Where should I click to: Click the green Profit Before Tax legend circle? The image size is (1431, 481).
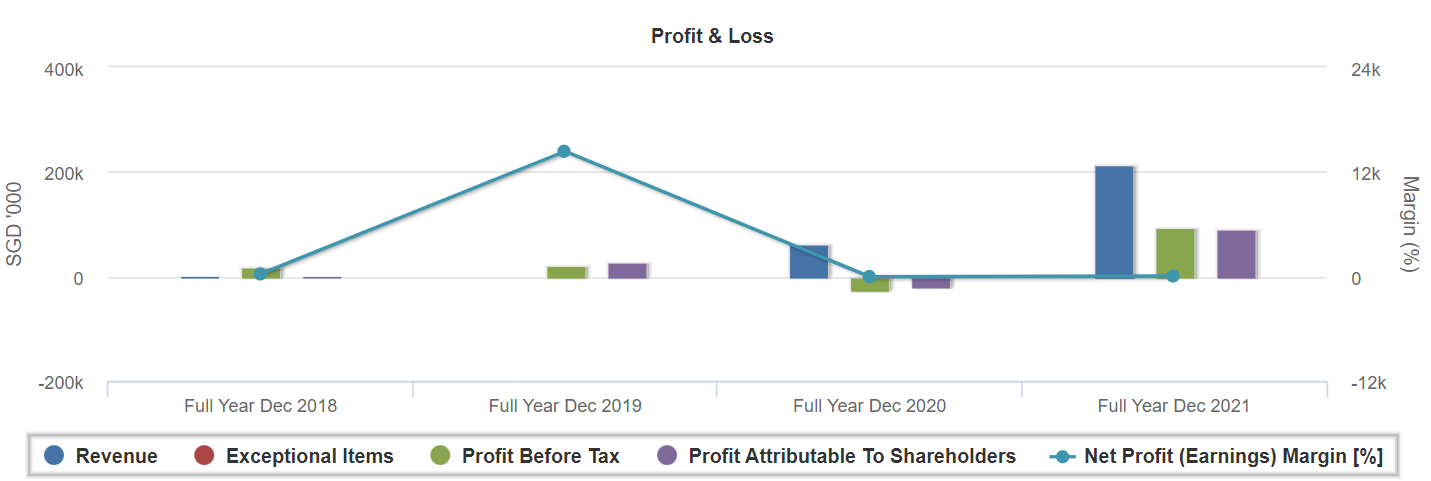(441, 456)
